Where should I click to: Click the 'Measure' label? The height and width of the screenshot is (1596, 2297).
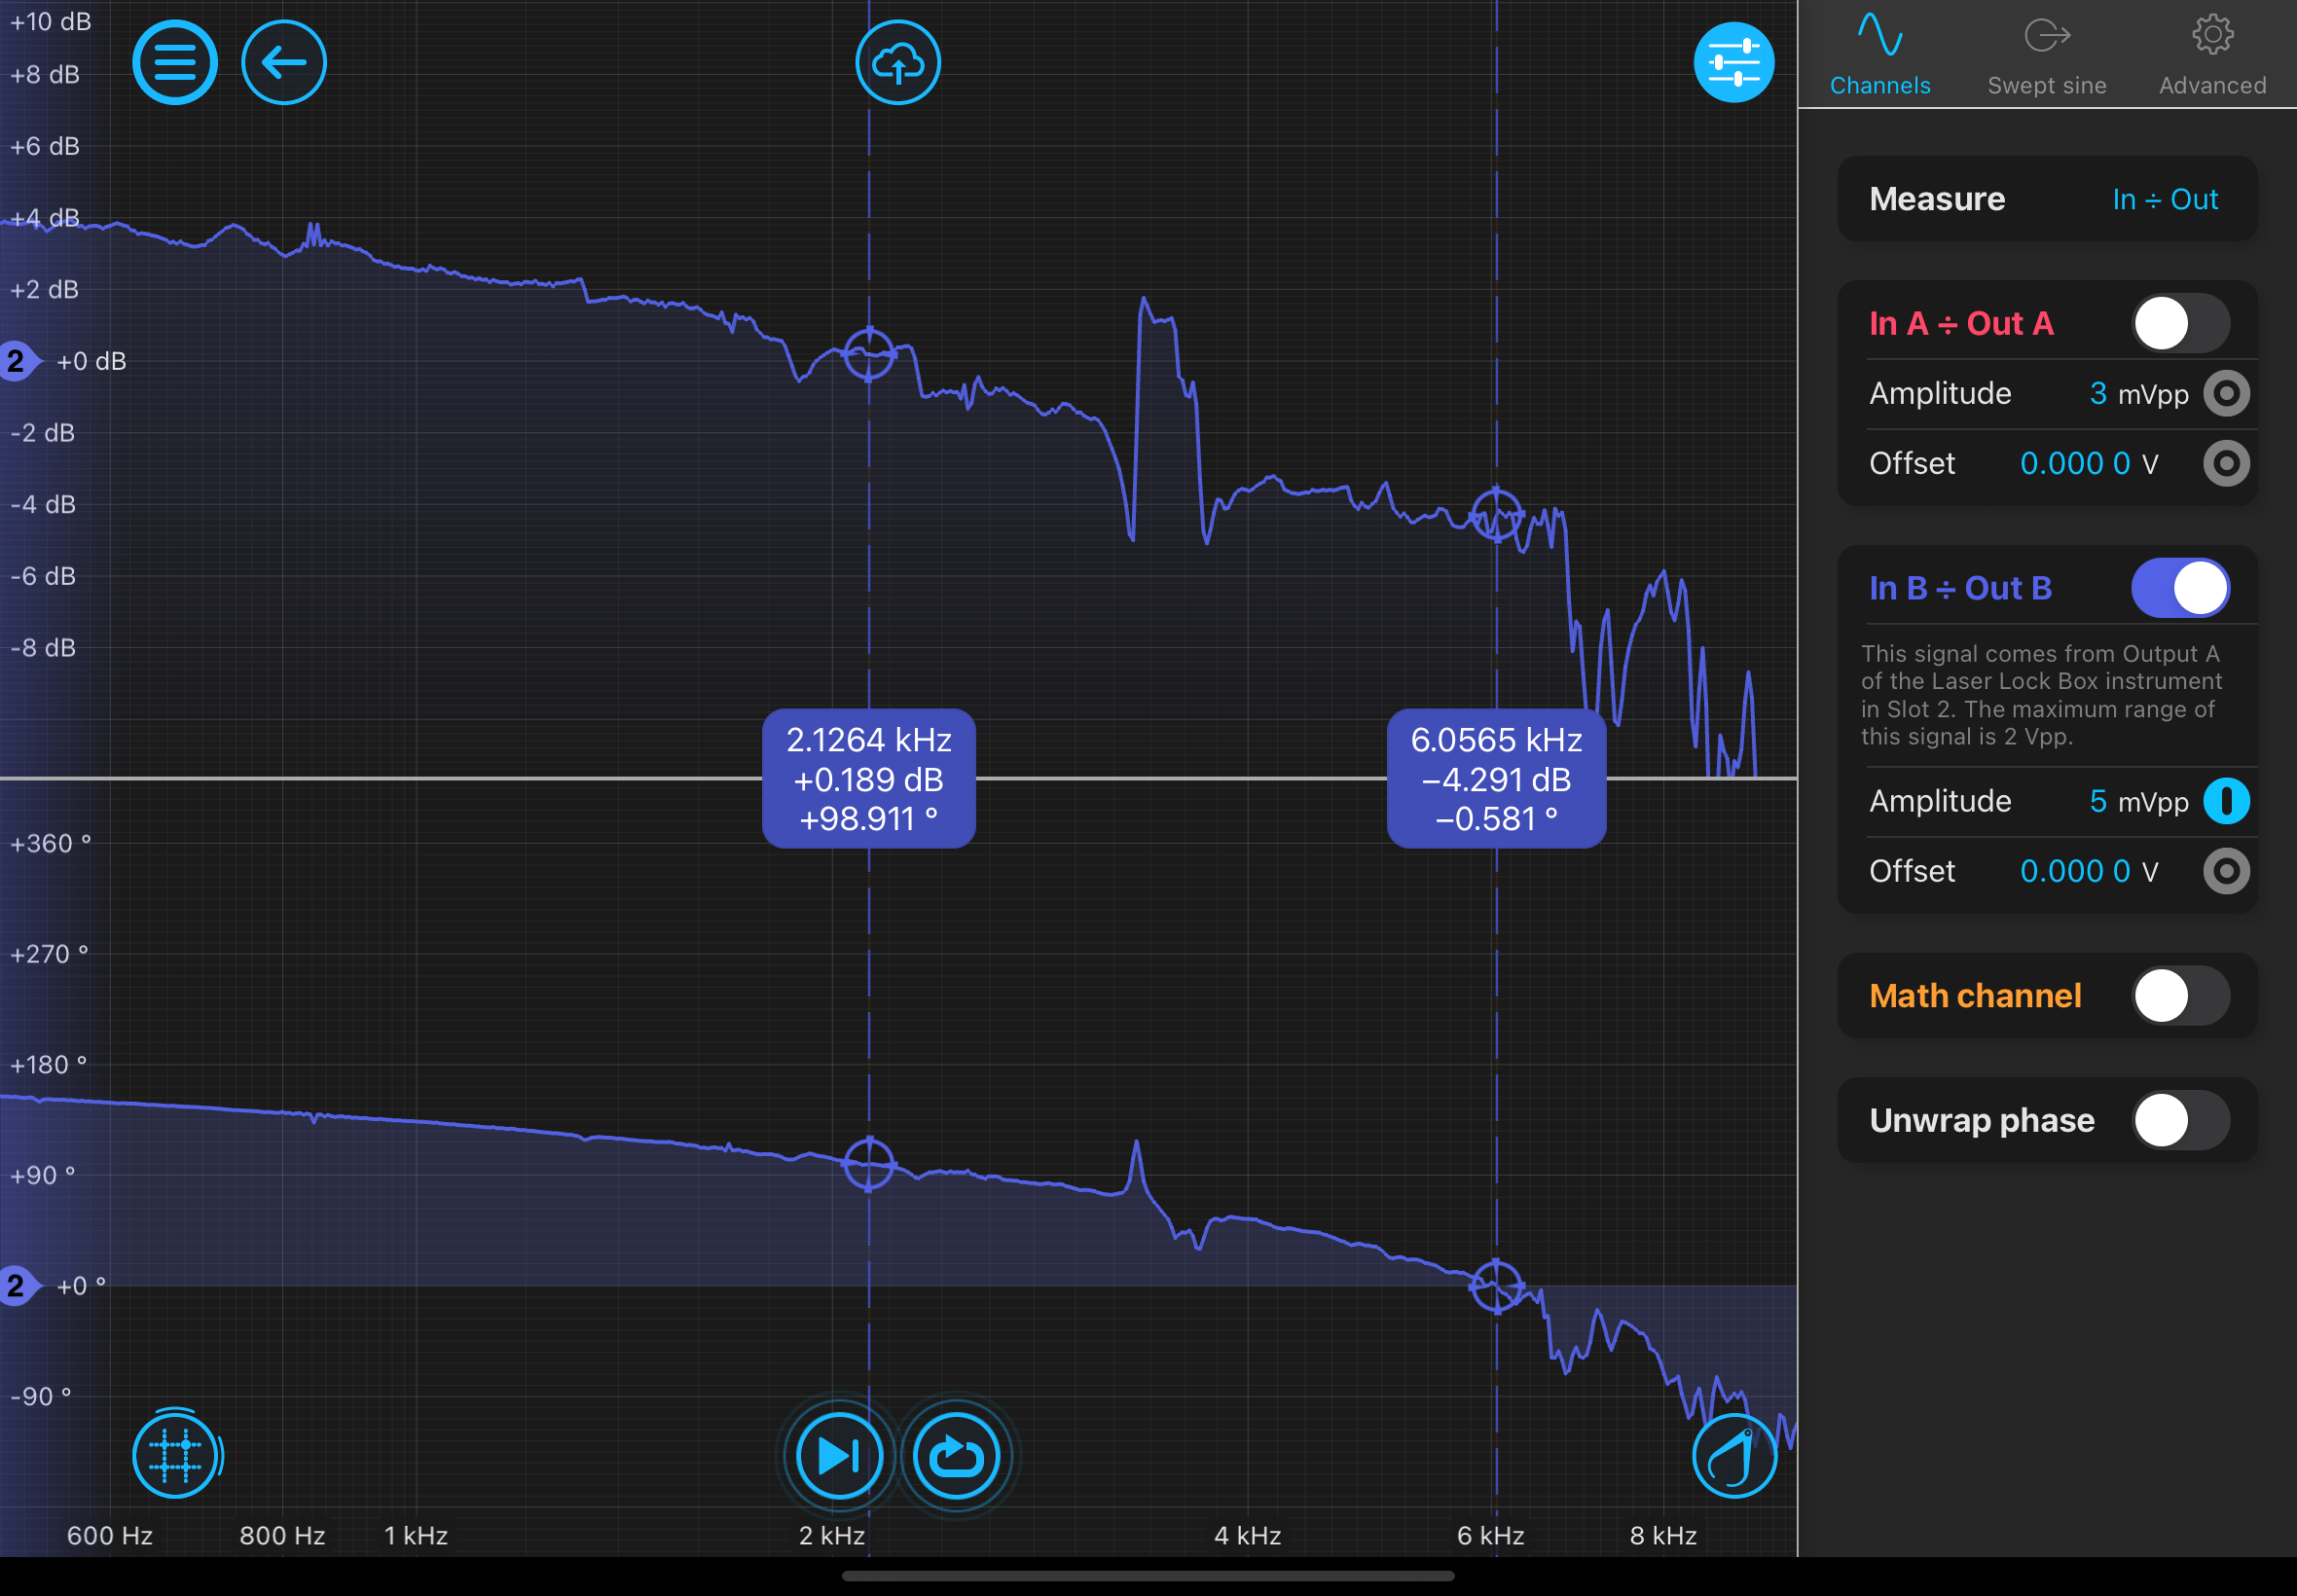[1937, 199]
